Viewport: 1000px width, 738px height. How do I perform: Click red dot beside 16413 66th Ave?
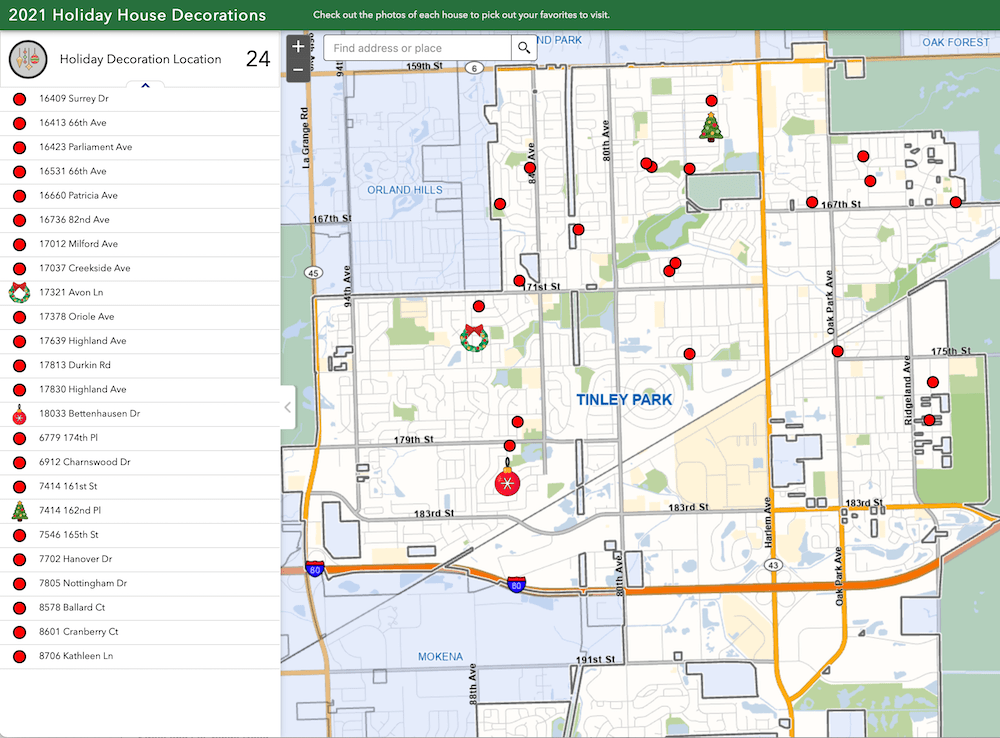[20, 123]
